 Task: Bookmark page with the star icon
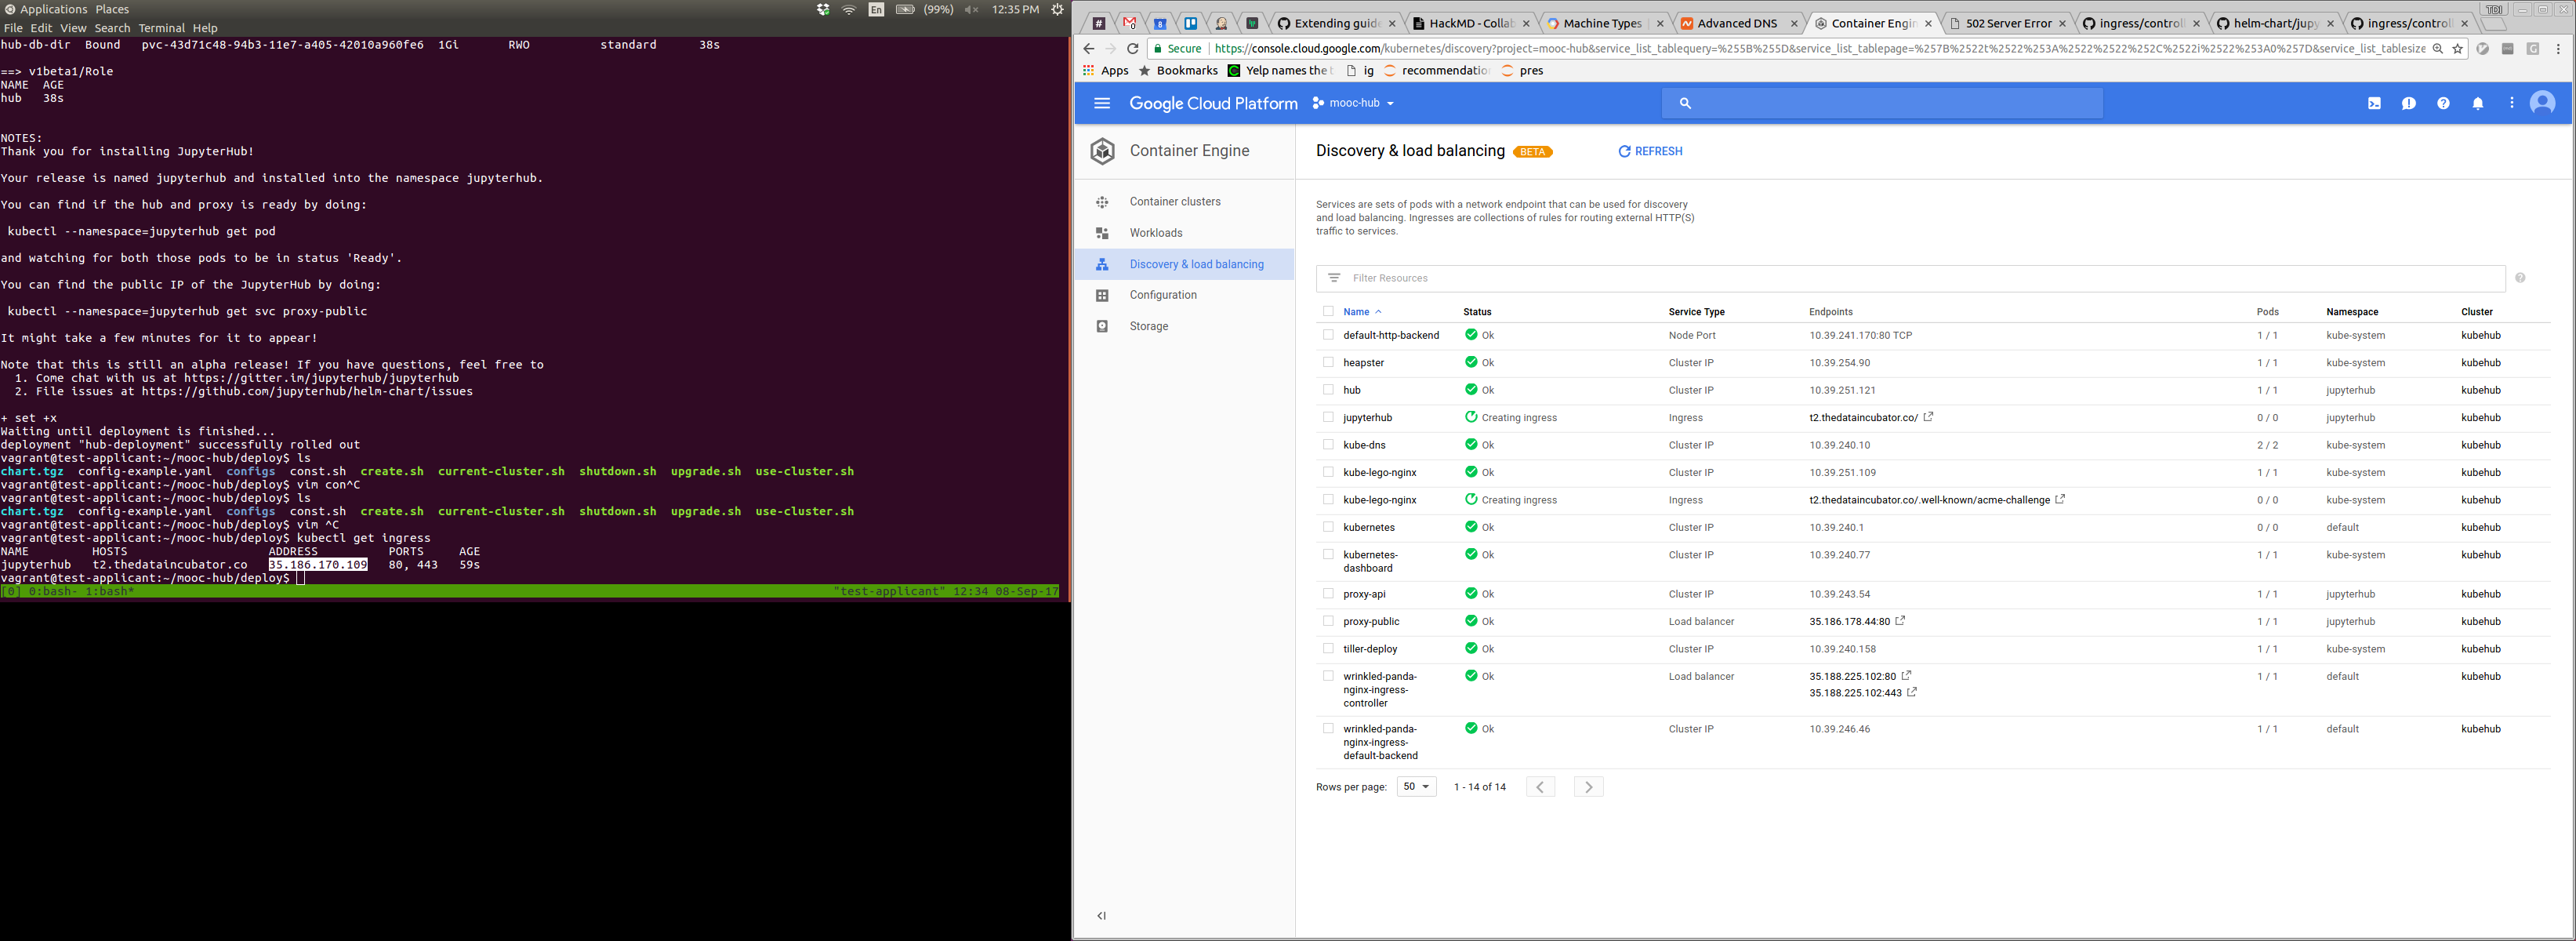2457,48
